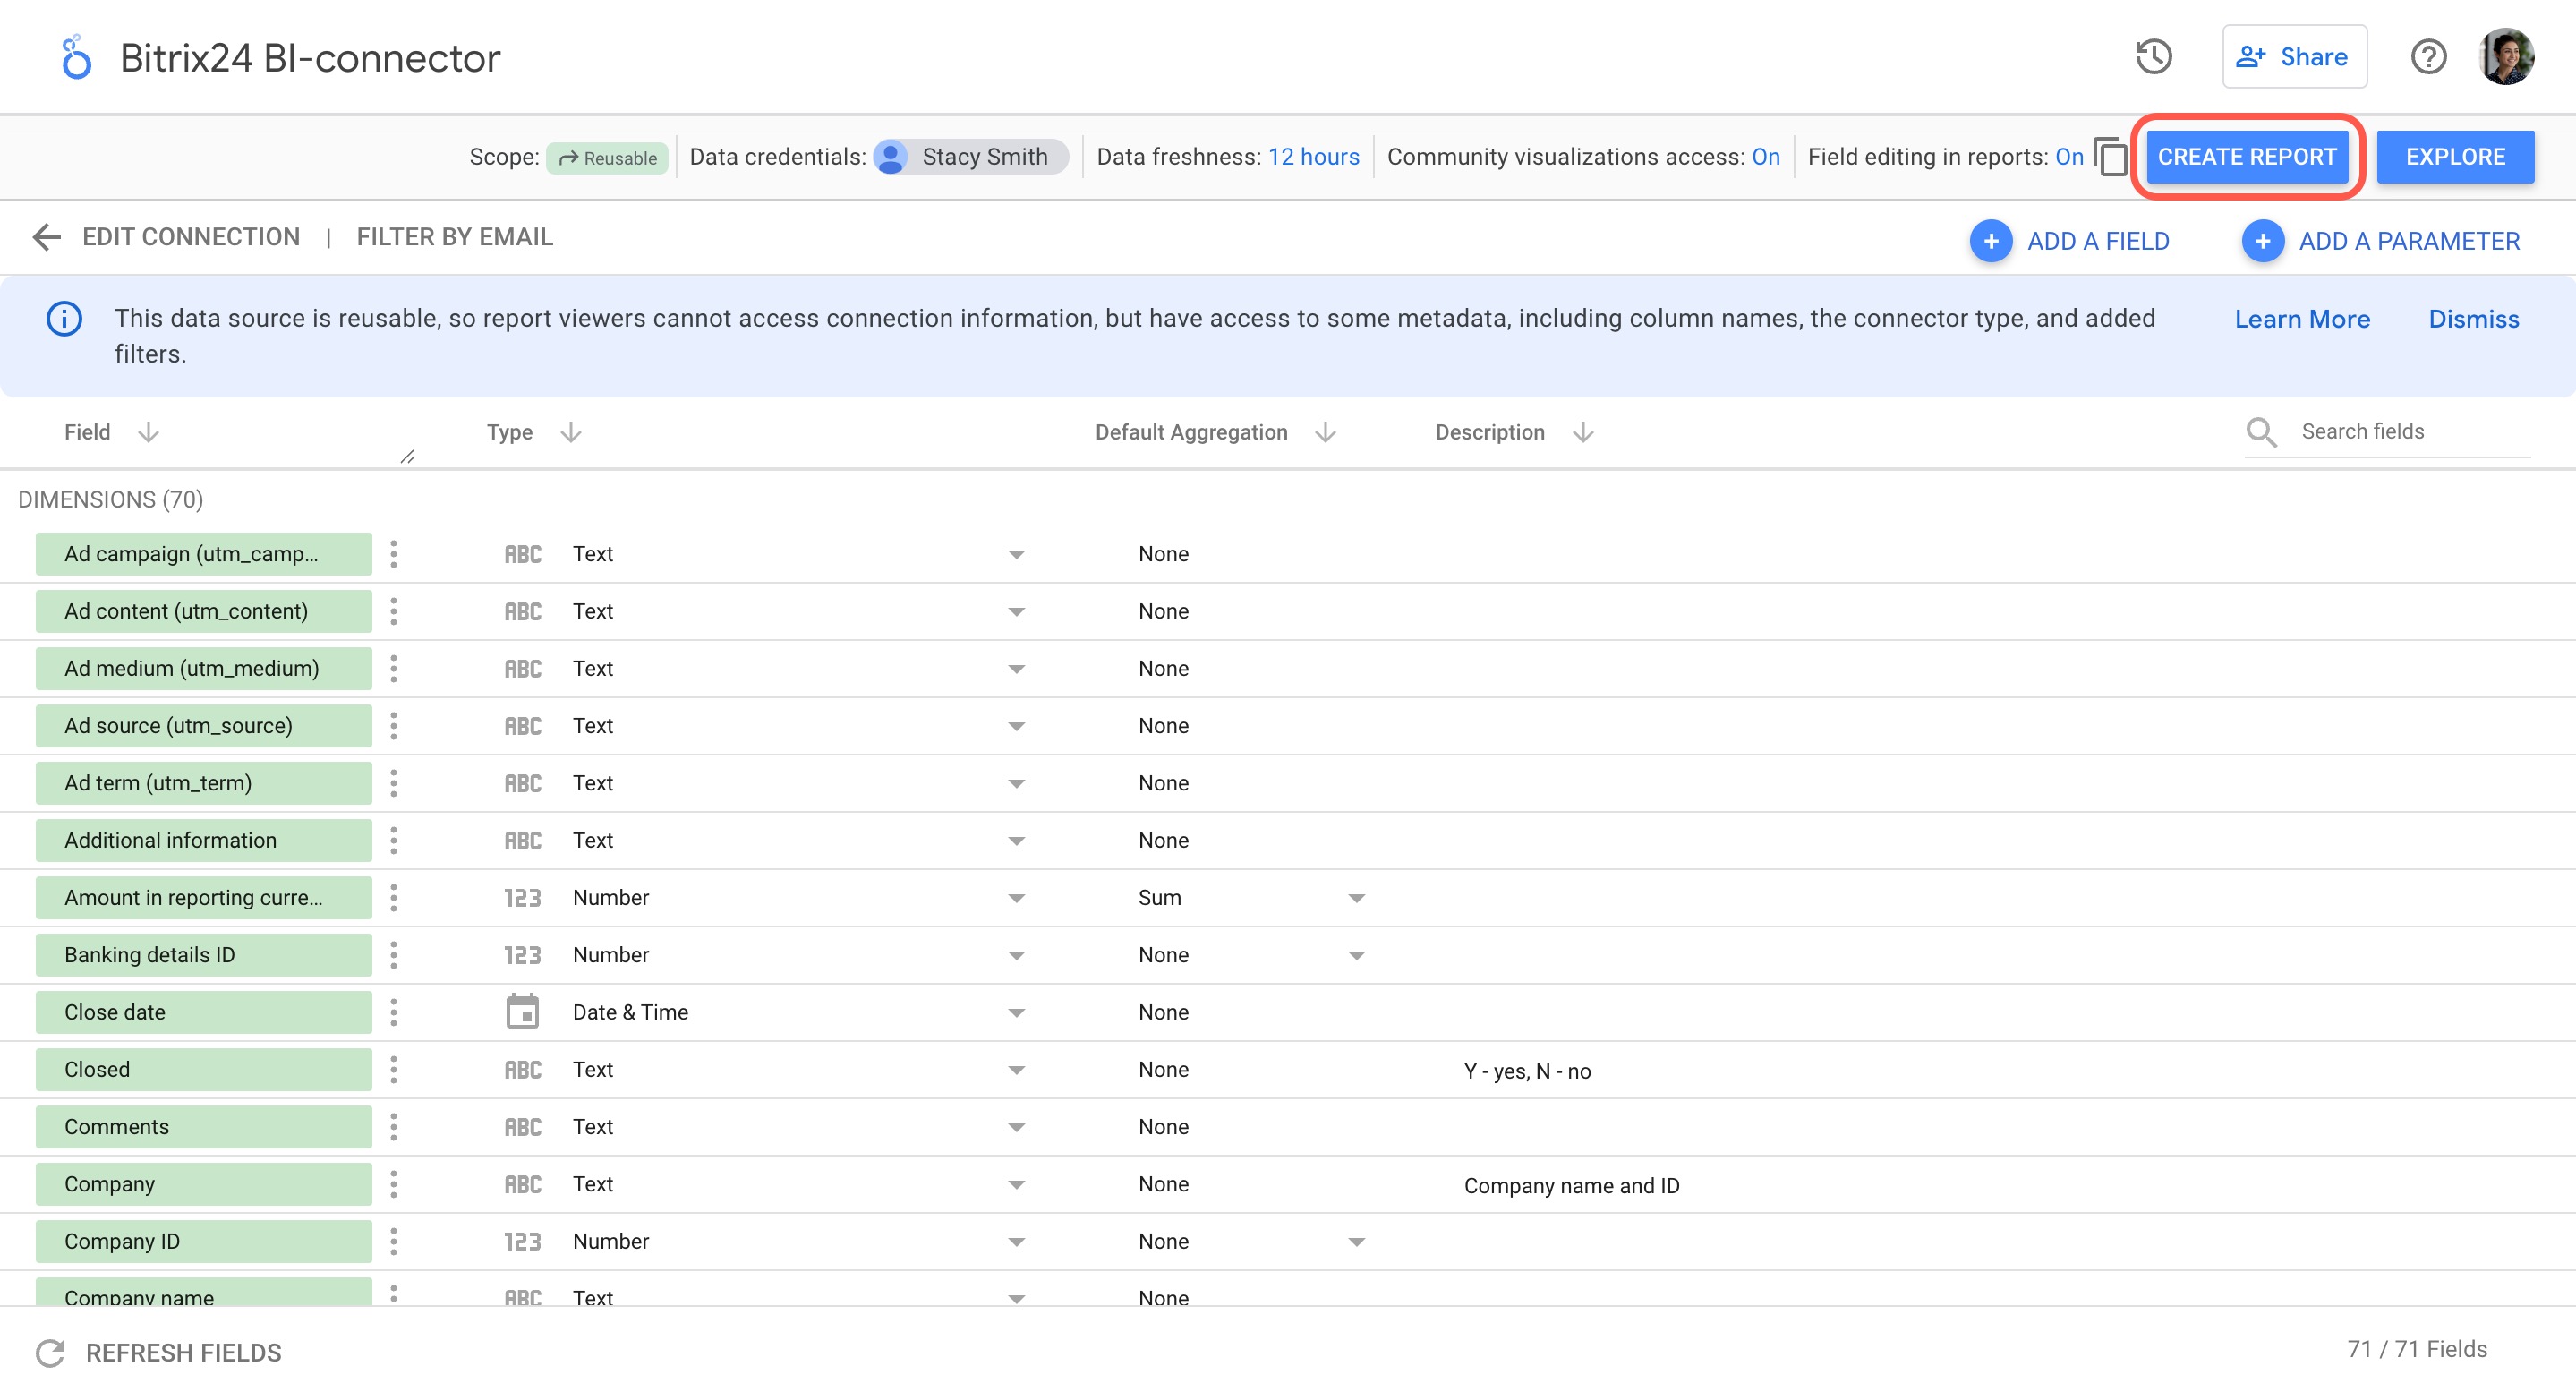Select the Company ID field chip

pyautogui.click(x=203, y=1241)
